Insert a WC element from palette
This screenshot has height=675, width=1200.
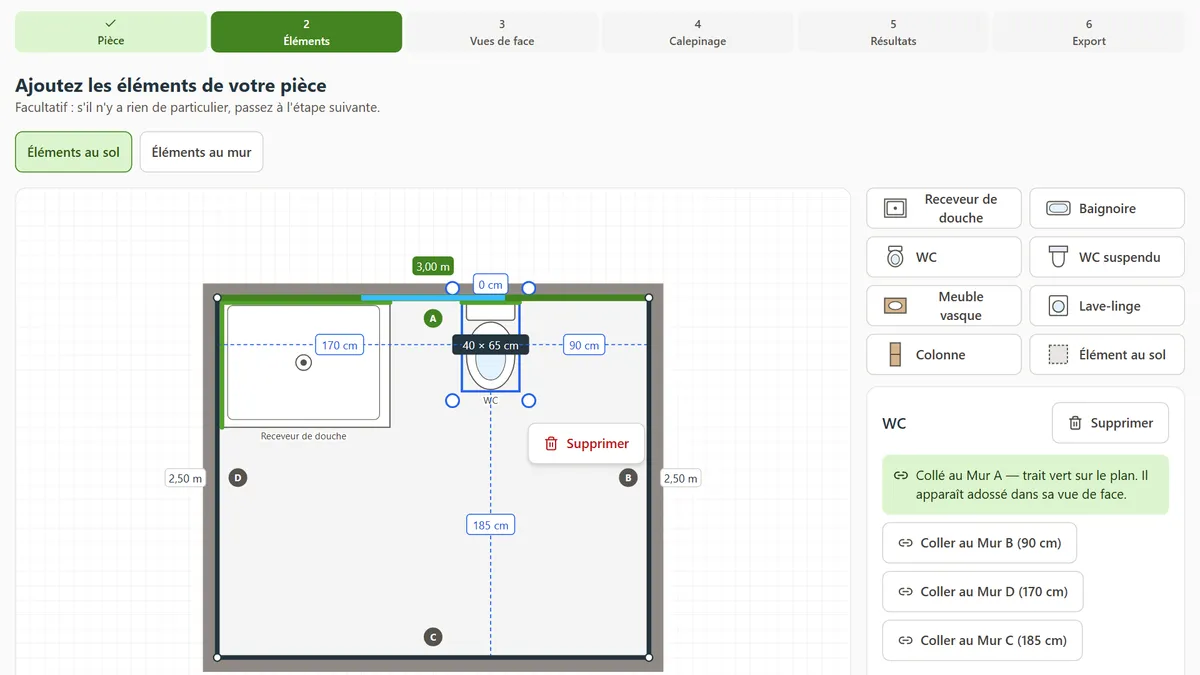[x=944, y=257]
